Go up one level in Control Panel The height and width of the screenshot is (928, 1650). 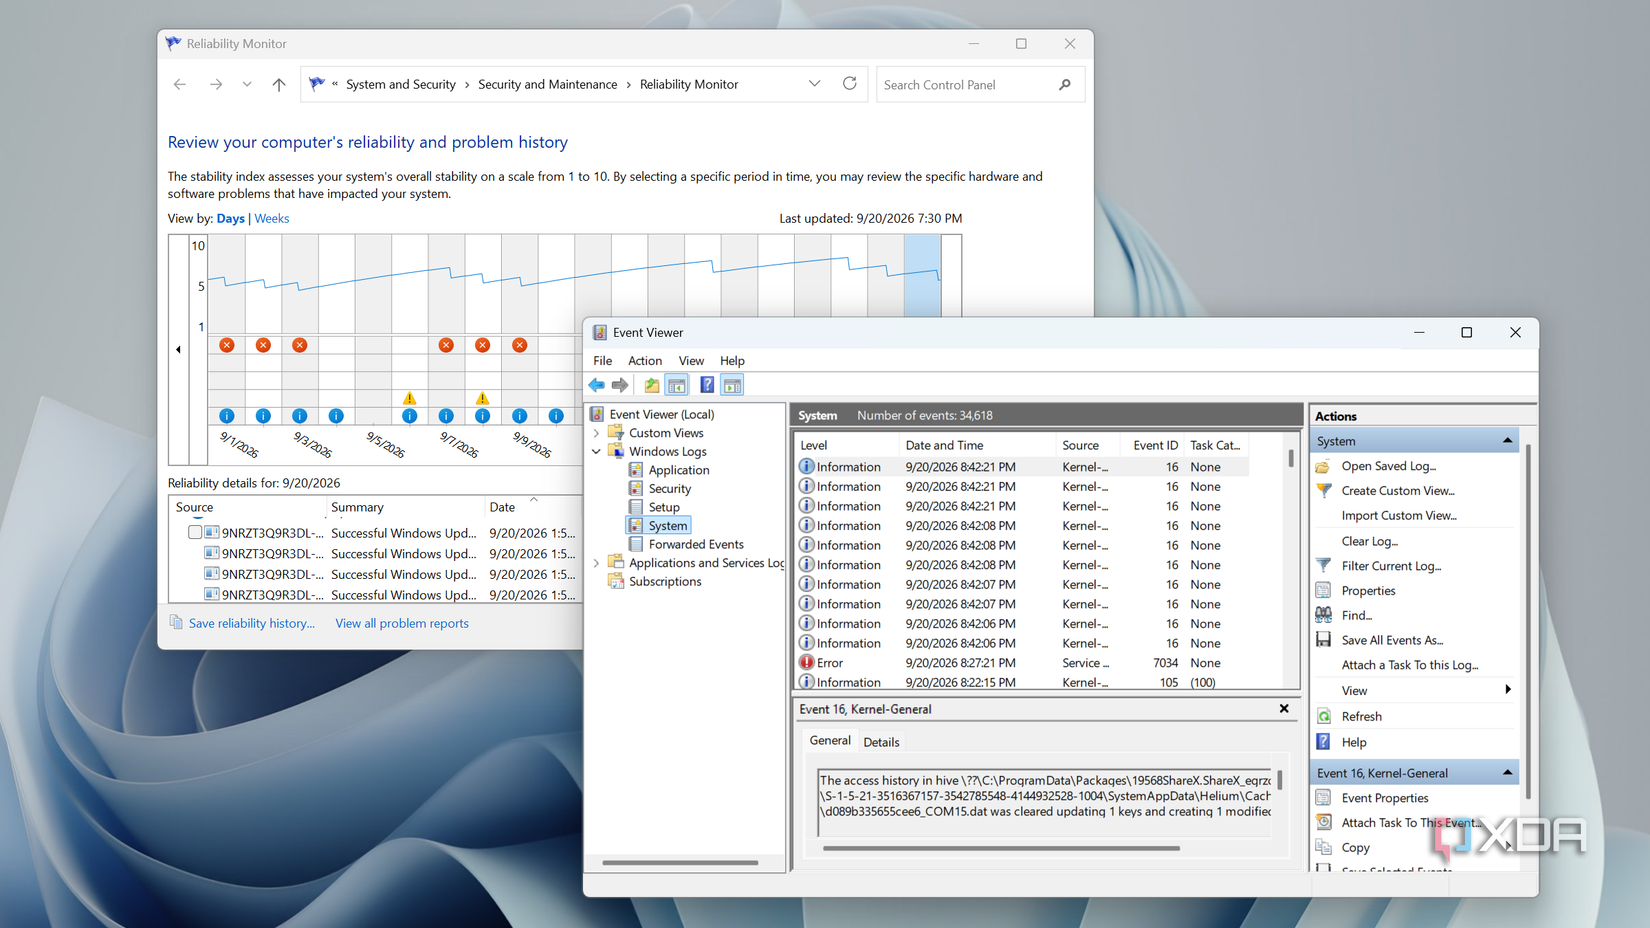coord(279,85)
